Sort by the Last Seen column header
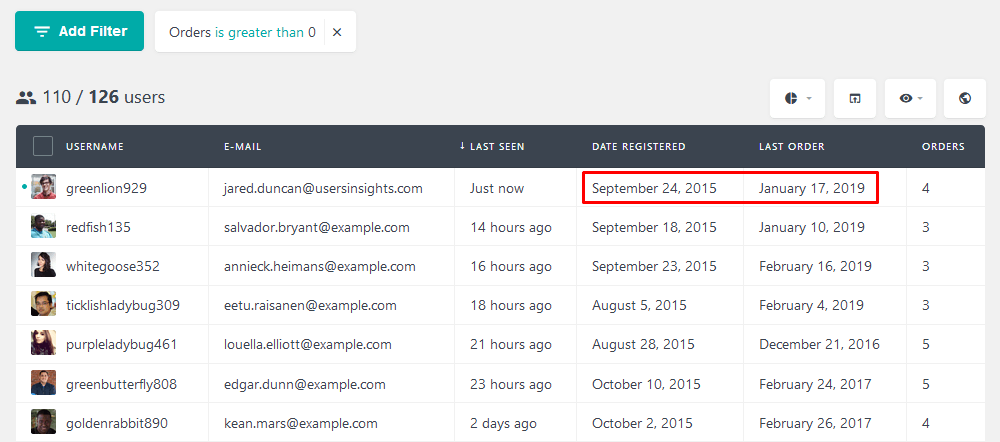Viewport: 1000px width, 442px height. [x=492, y=146]
